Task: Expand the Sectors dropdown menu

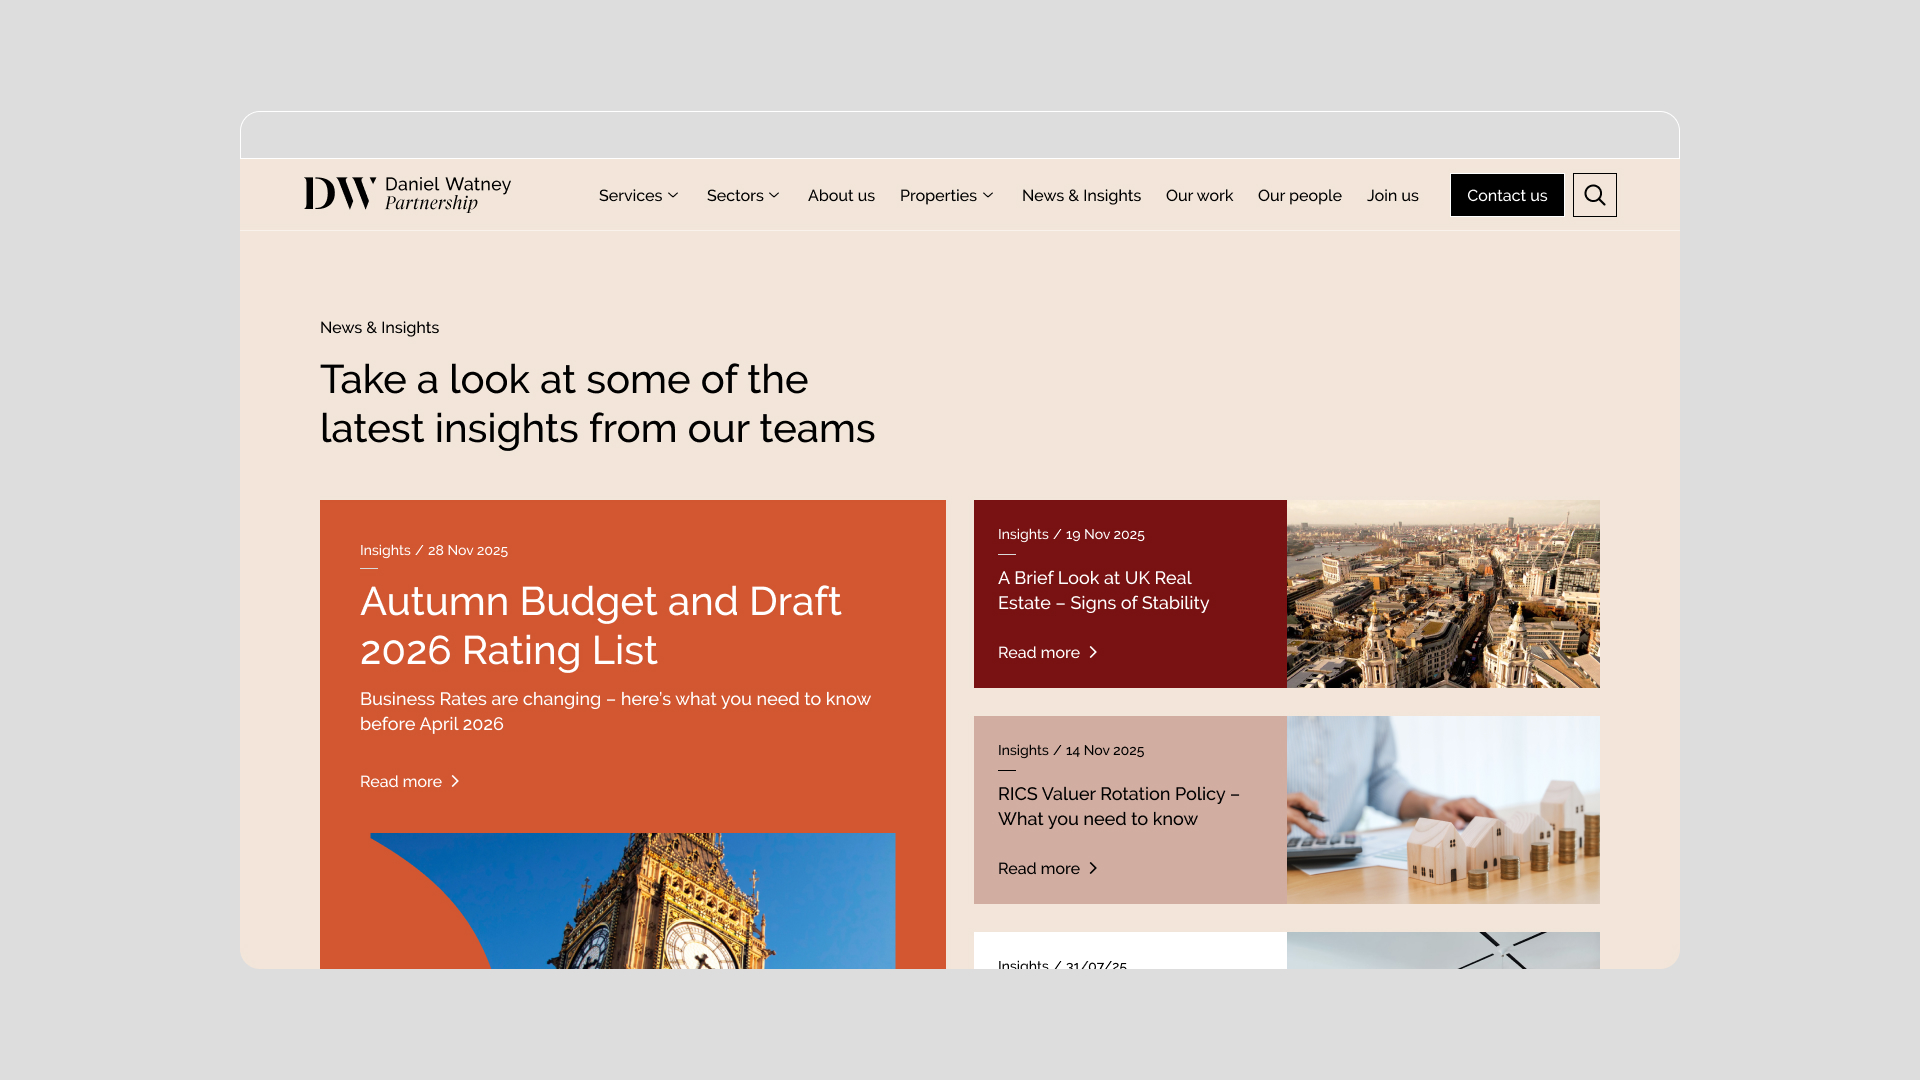Action: 743,195
